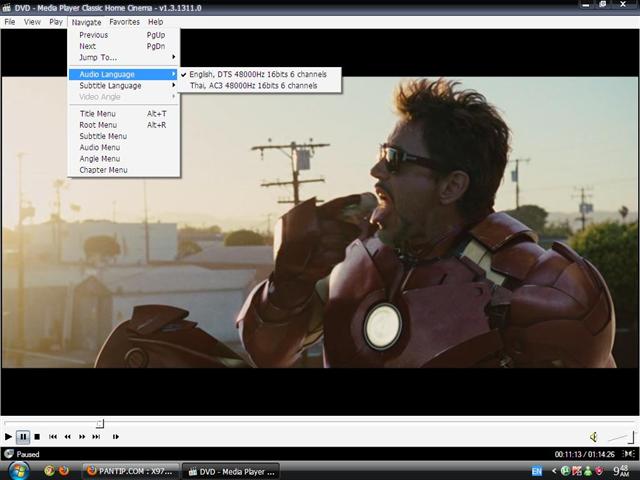Open the Play menu
The image size is (640, 480).
coord(56,22)
